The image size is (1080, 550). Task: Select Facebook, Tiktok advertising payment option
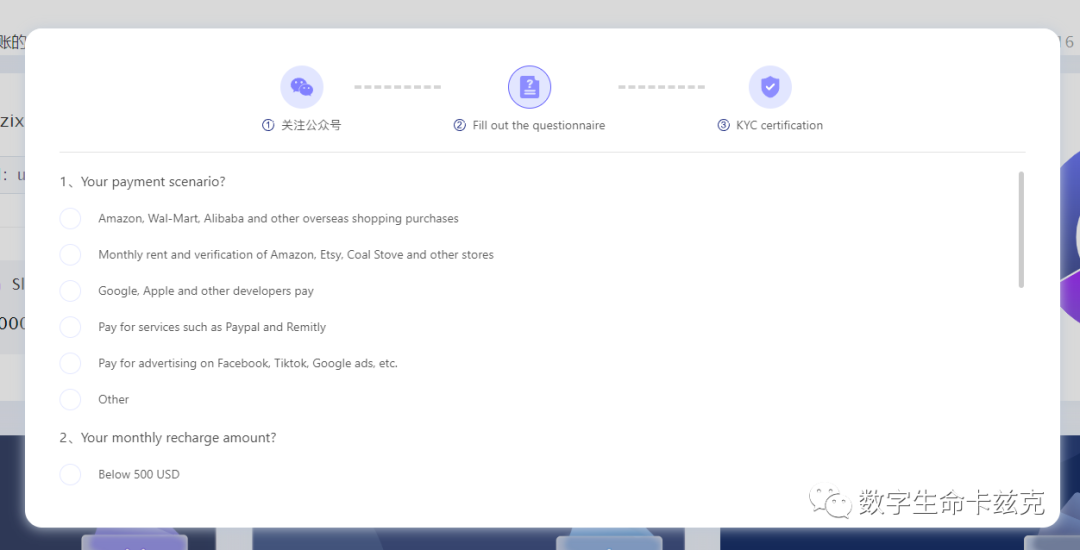click(x=70, y=363)
